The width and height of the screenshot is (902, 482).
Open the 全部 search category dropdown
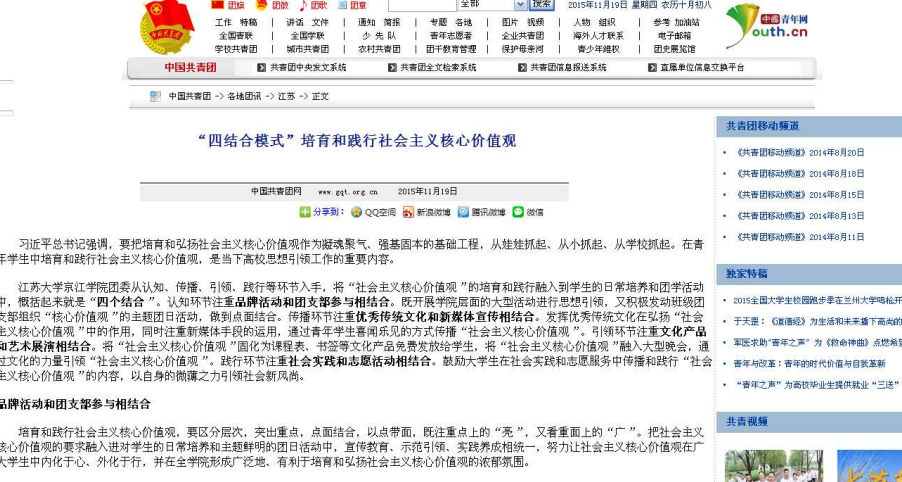490,4
